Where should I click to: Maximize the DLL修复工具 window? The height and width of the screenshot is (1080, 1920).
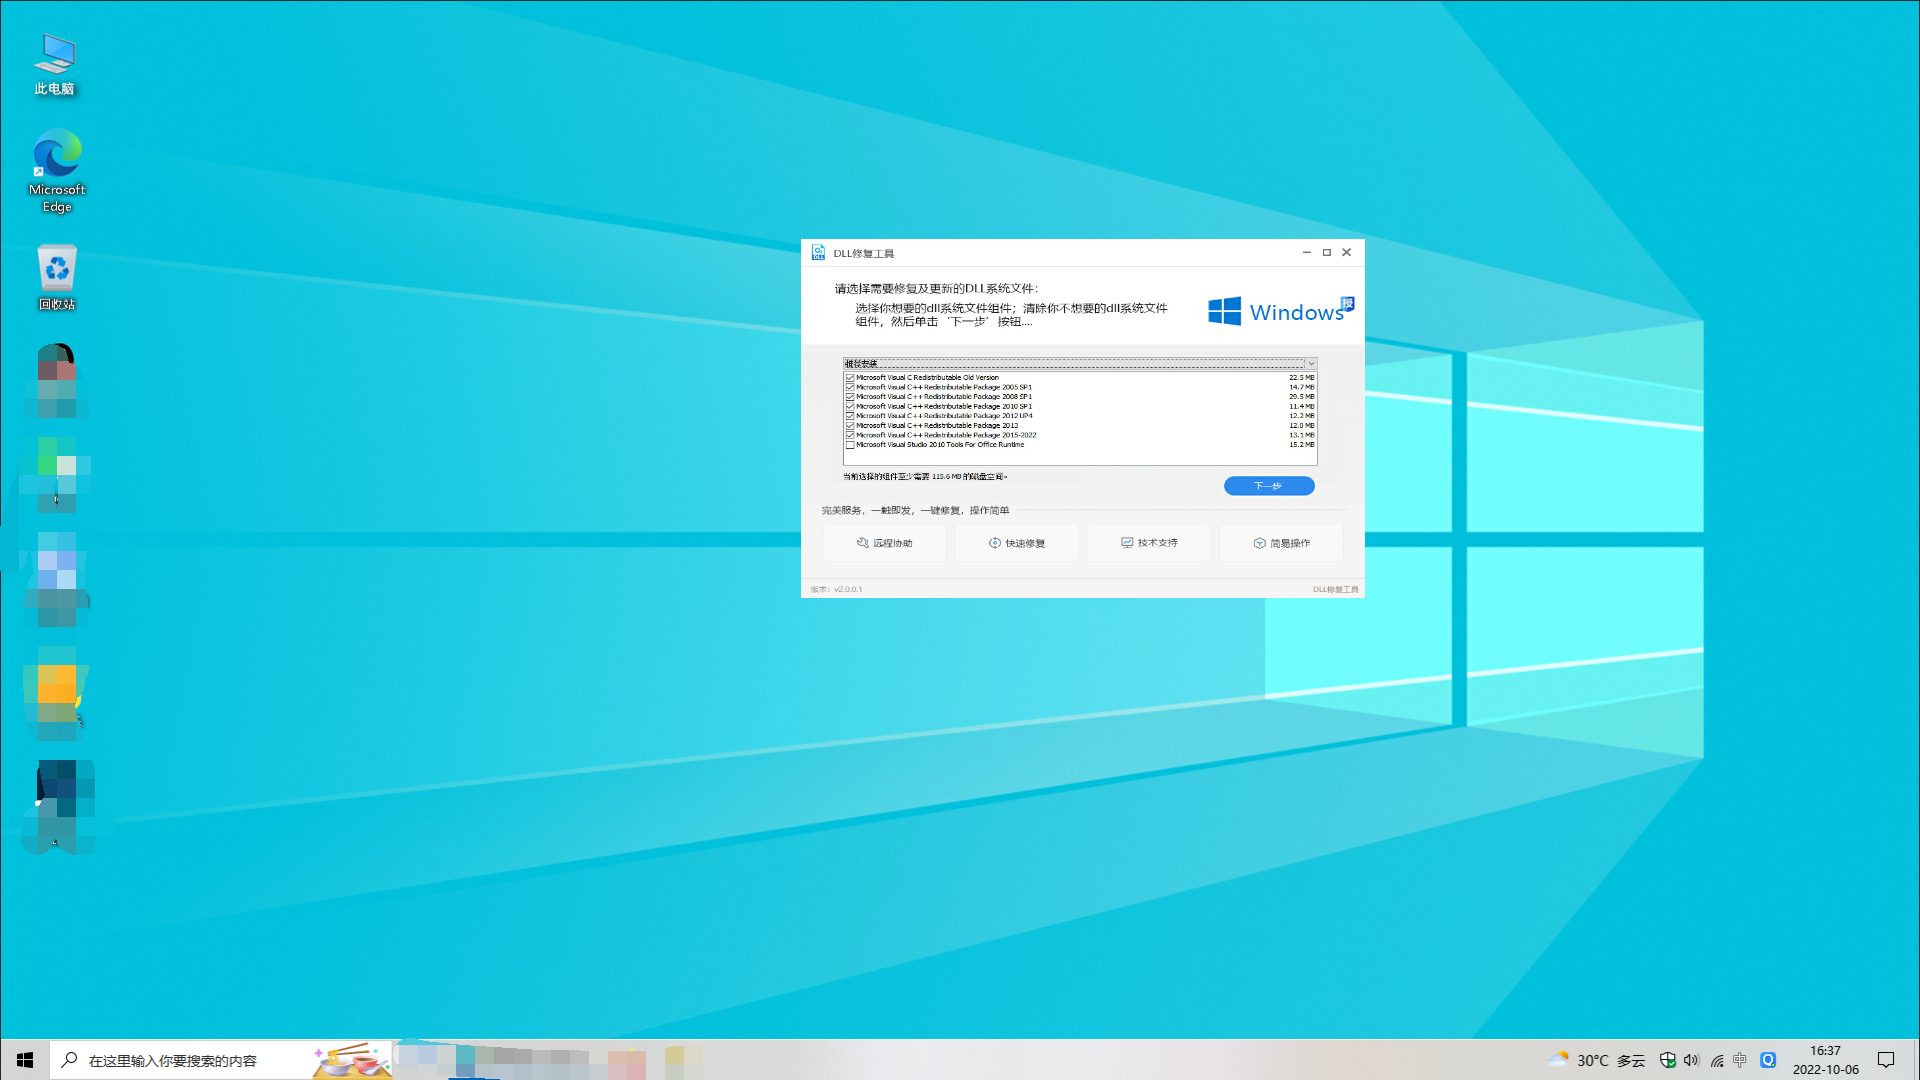1327,252
